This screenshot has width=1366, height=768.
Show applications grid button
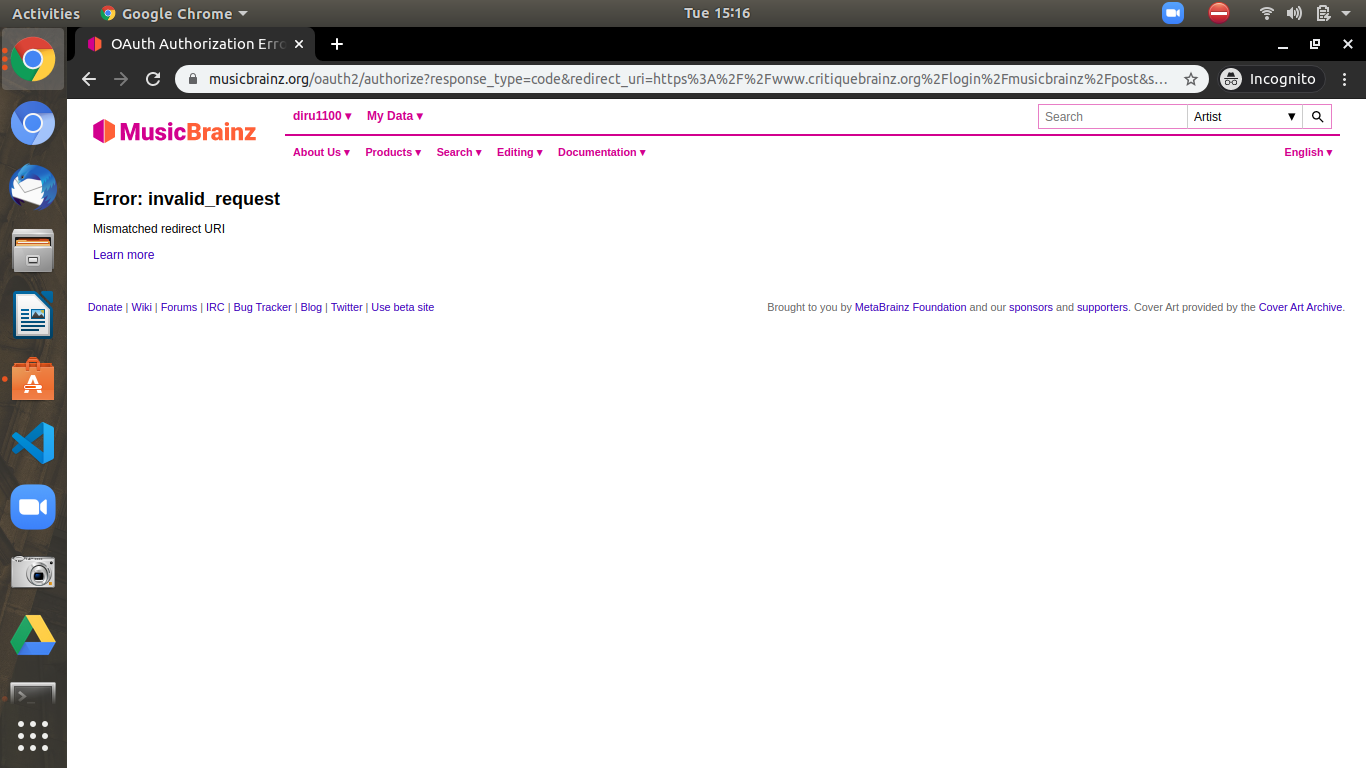click(33, 736)
